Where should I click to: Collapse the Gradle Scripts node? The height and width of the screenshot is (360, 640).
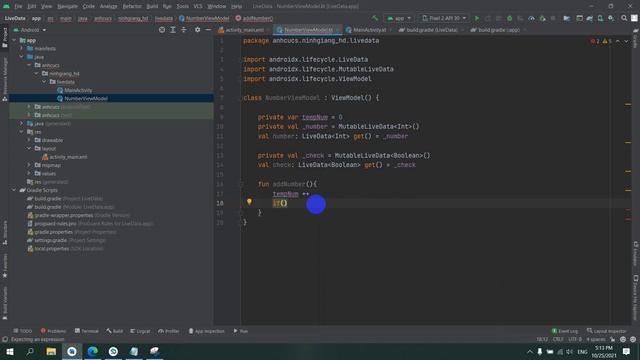tap(14, 190)
